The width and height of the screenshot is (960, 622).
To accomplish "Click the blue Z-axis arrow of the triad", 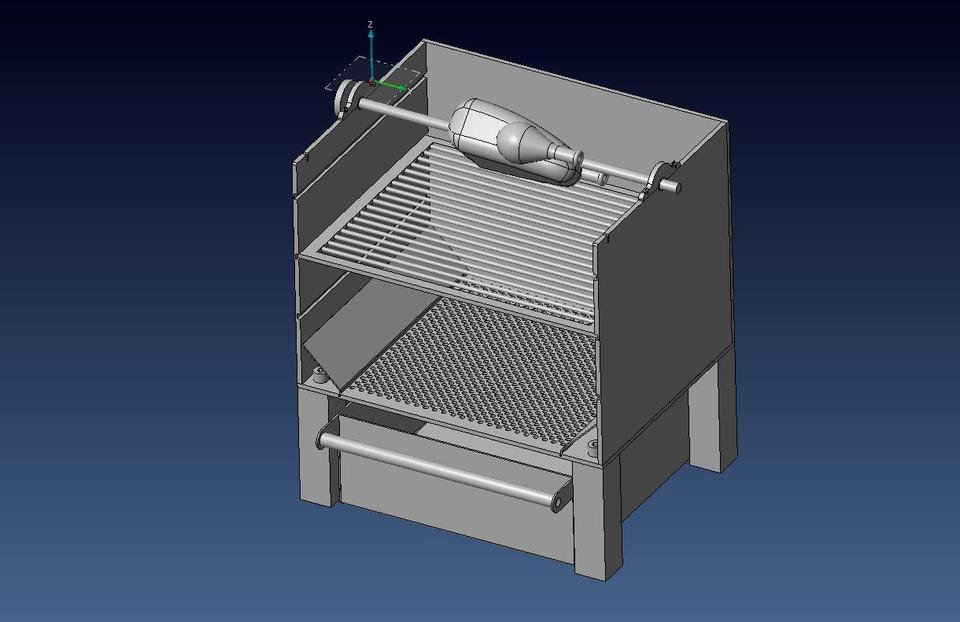I will 371,40.
